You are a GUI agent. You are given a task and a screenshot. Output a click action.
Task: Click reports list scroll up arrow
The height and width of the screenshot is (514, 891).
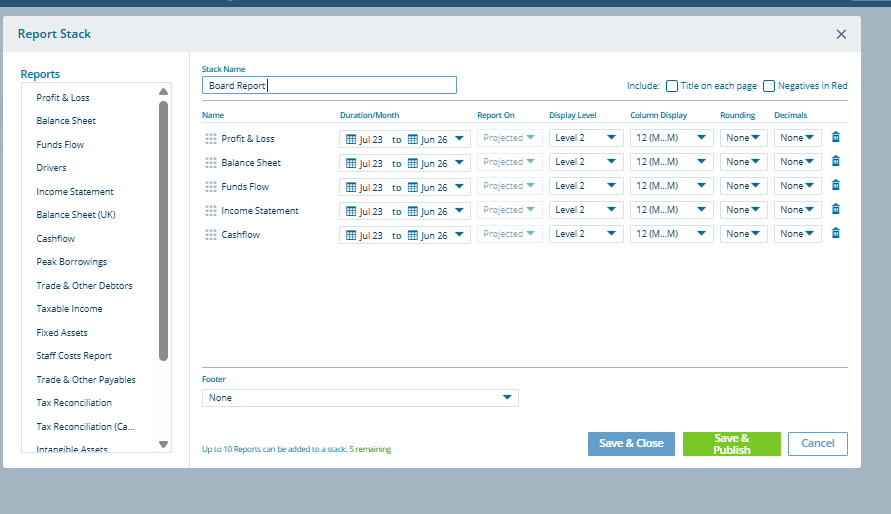pyautogui.click(x=164, y=91)
